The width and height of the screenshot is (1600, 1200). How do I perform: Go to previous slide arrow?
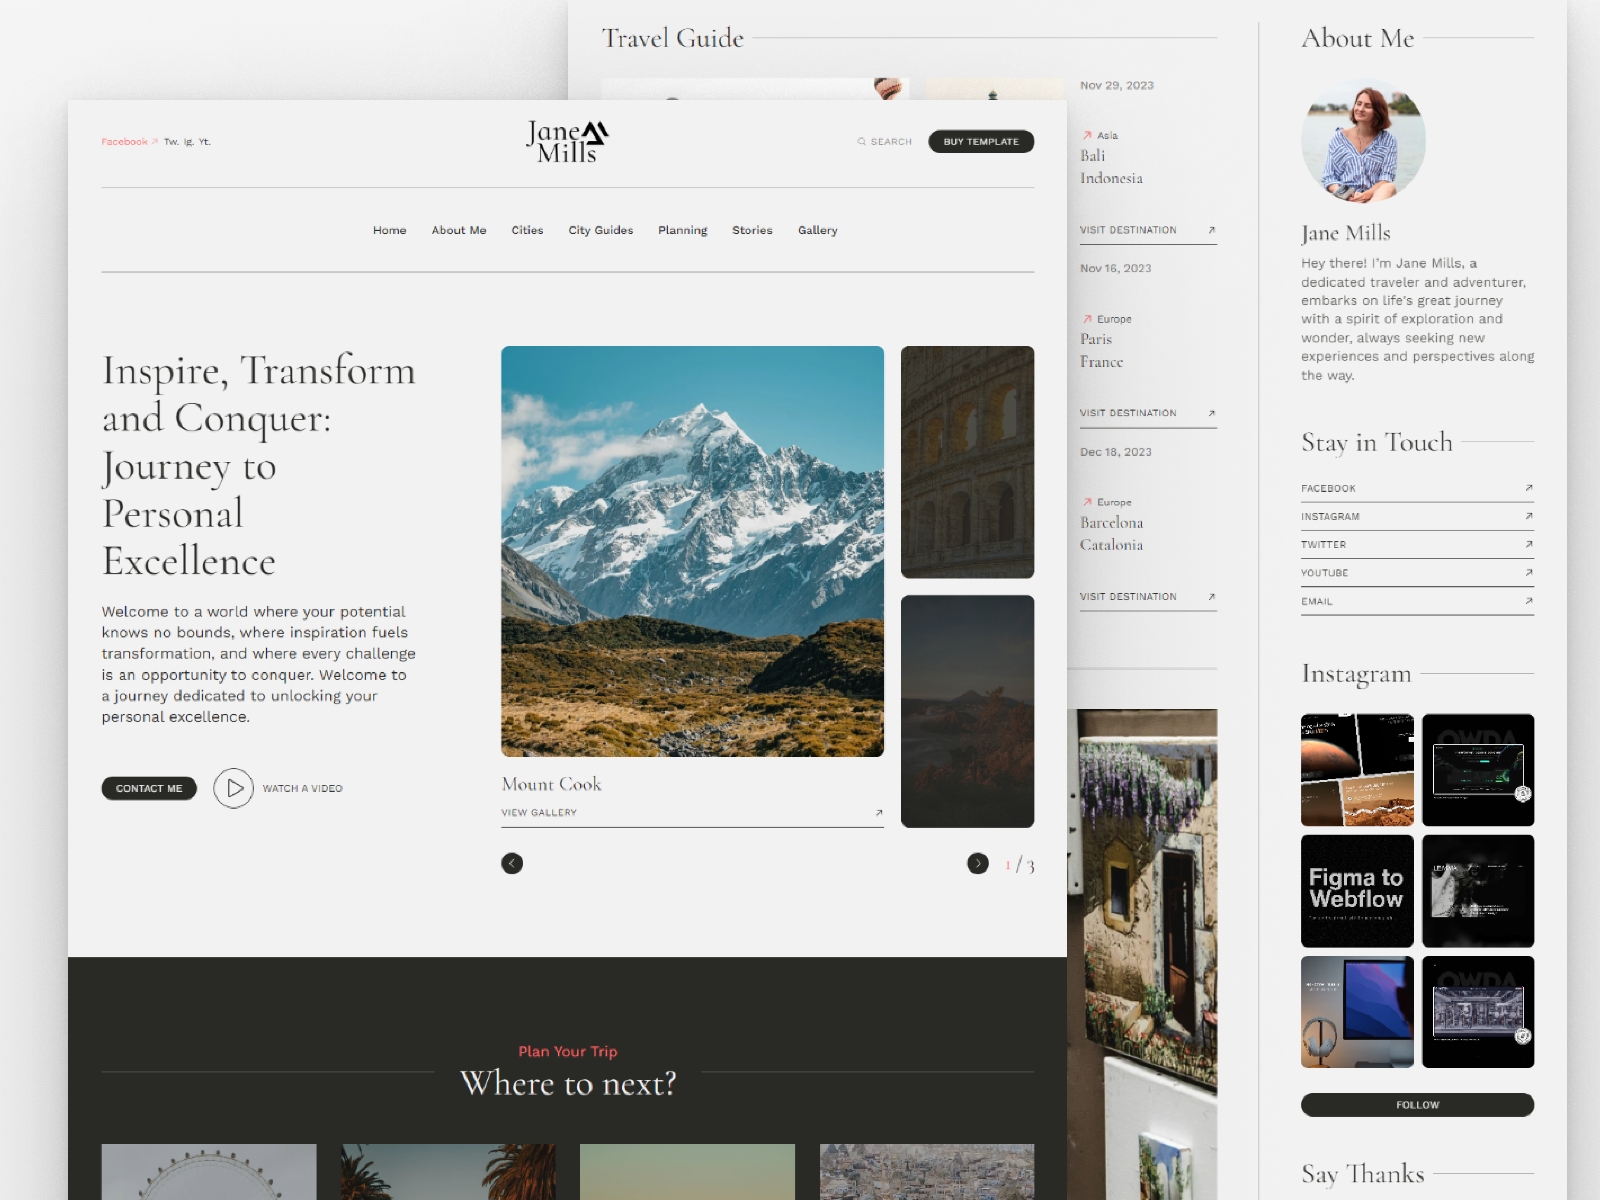tap(512, 863)
